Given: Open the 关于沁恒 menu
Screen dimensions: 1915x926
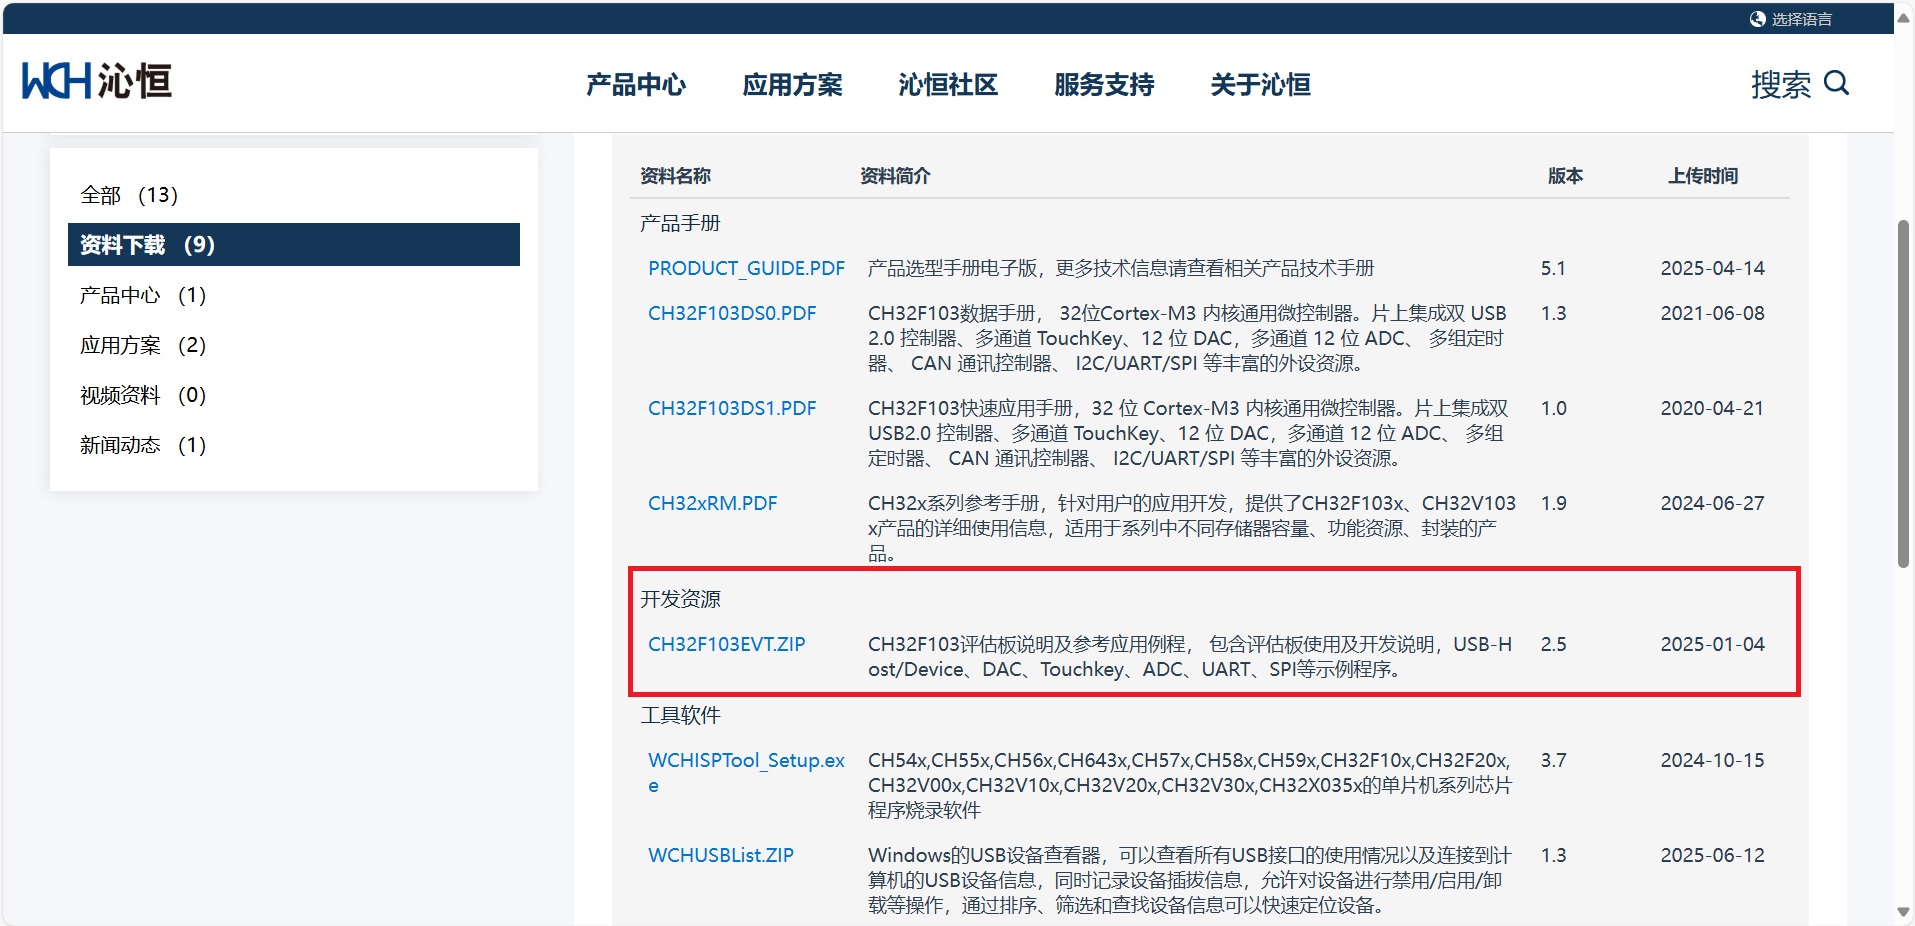Looking at the screenshot, I should 1260,84.
